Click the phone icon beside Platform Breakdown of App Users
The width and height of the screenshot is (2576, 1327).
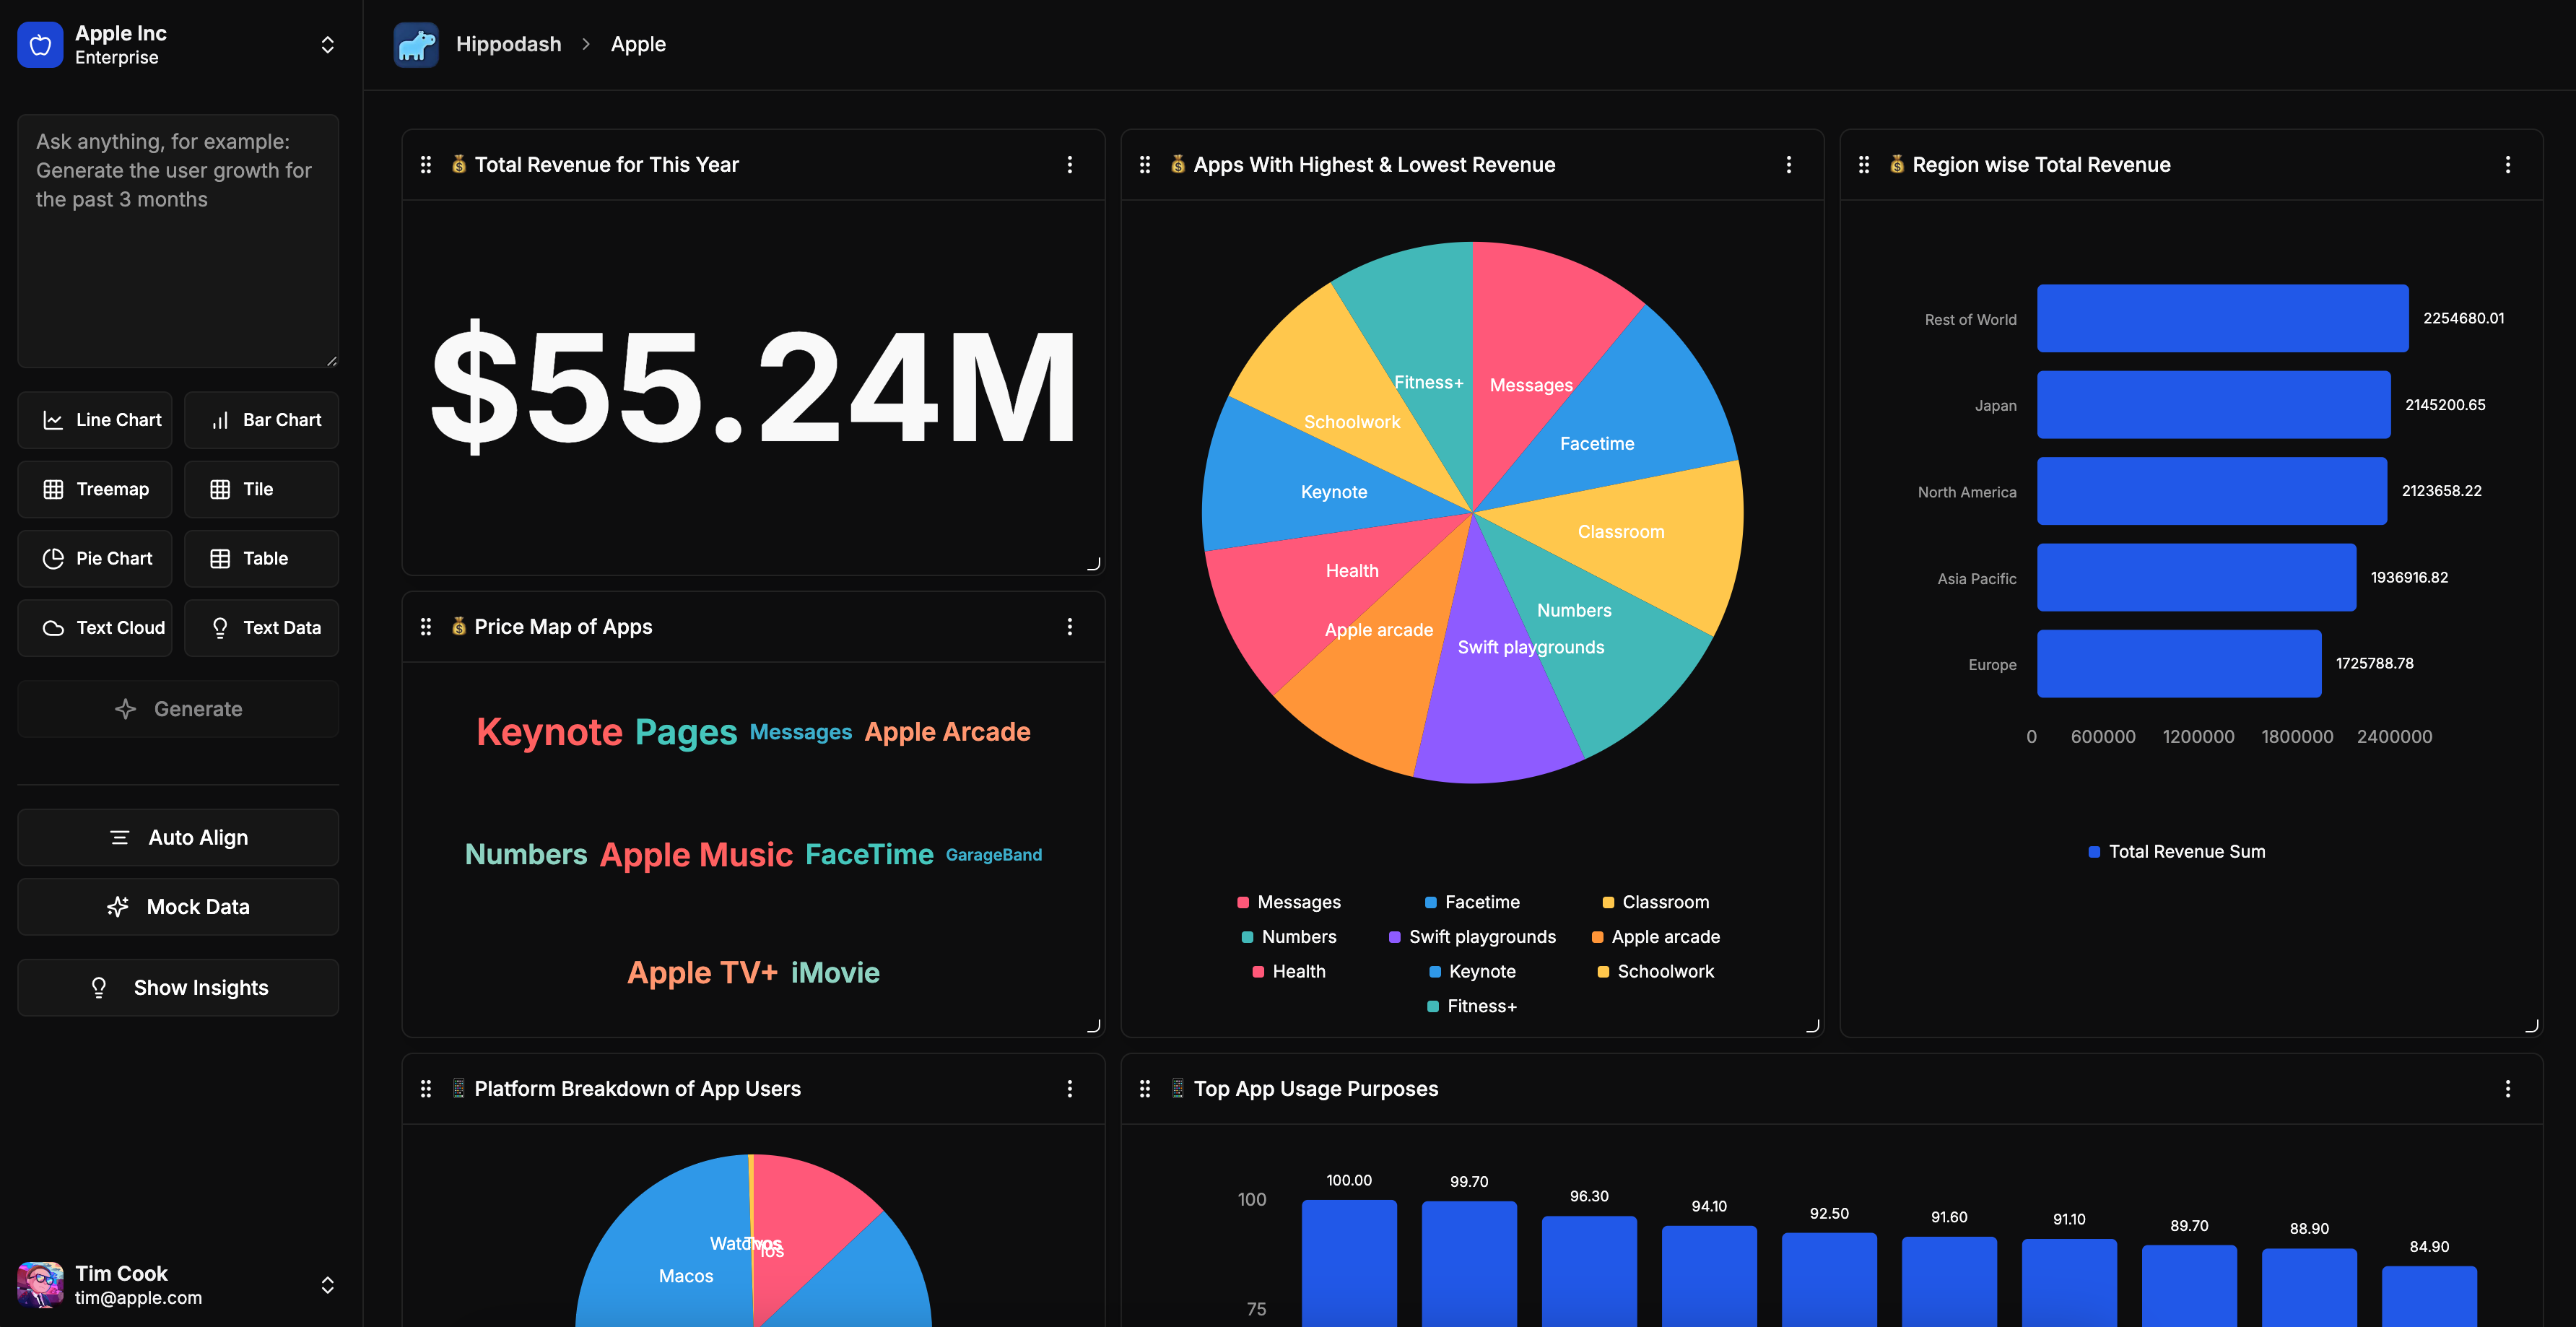point(459,1088)
